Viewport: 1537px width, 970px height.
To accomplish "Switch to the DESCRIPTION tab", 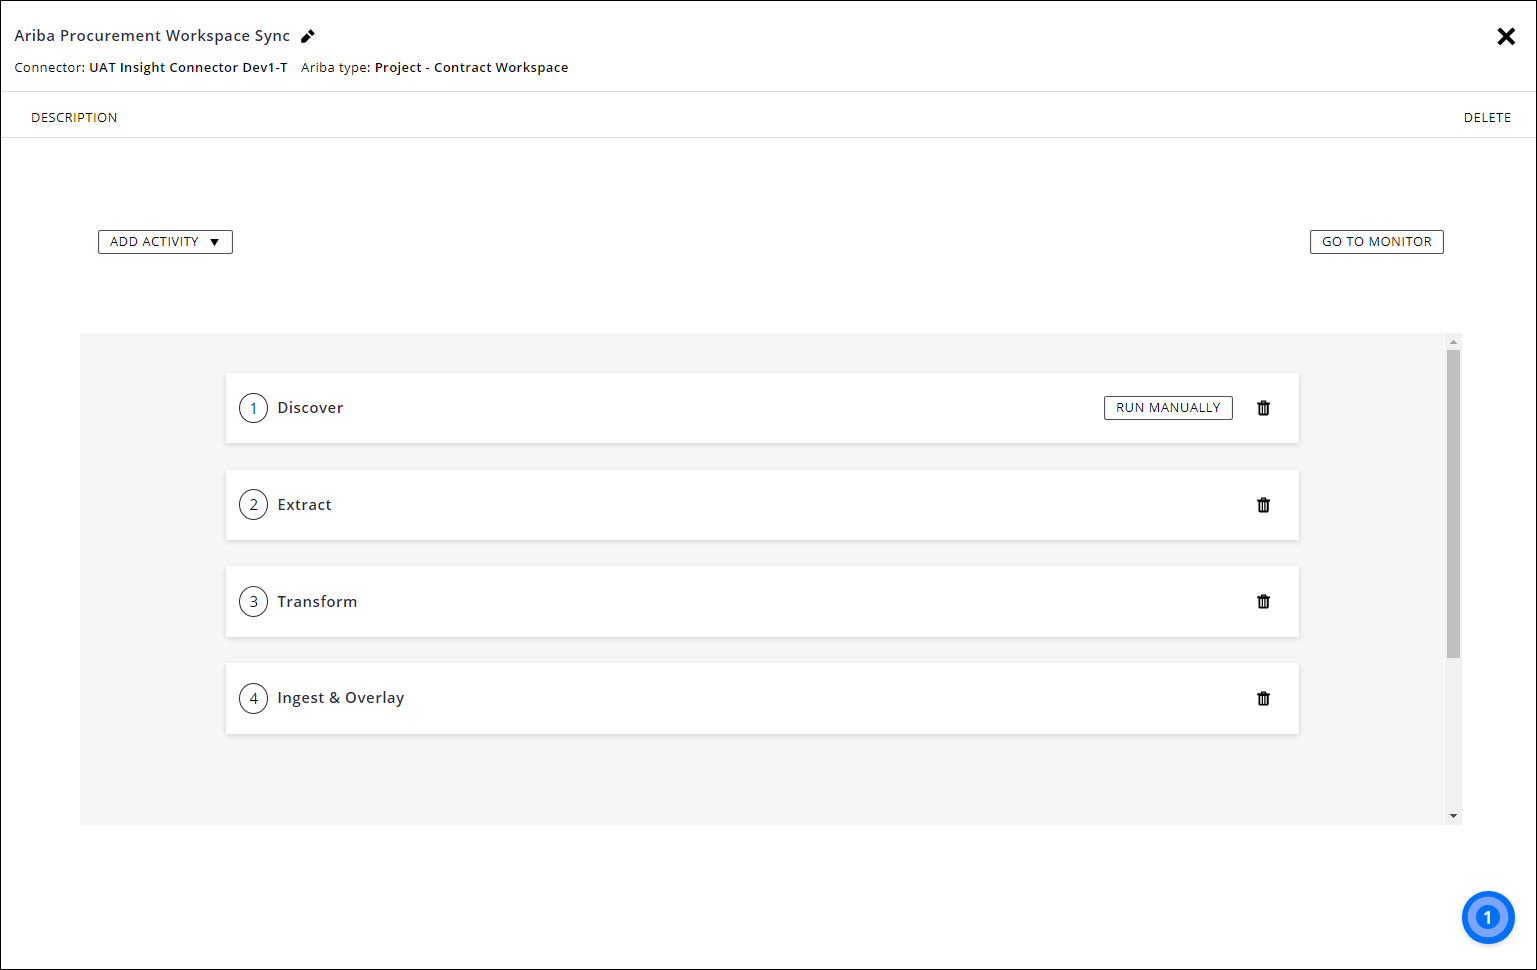I will pyautogui.click(x=74, y=117).
